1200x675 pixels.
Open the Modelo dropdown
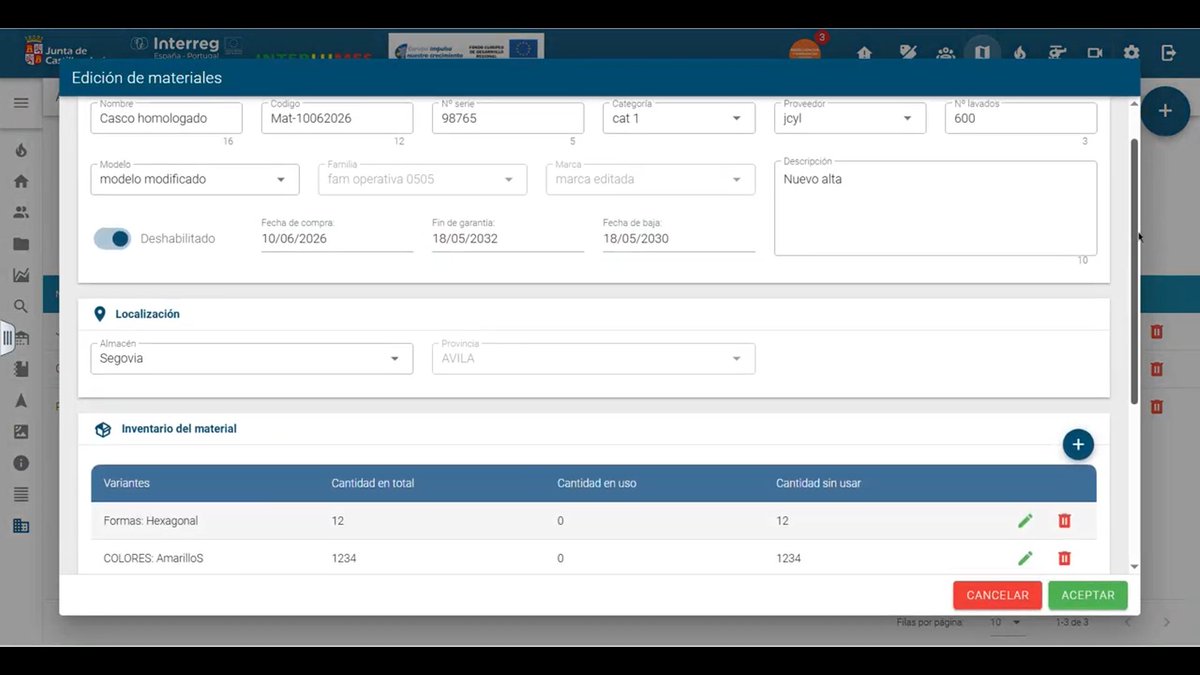point(195,179)
